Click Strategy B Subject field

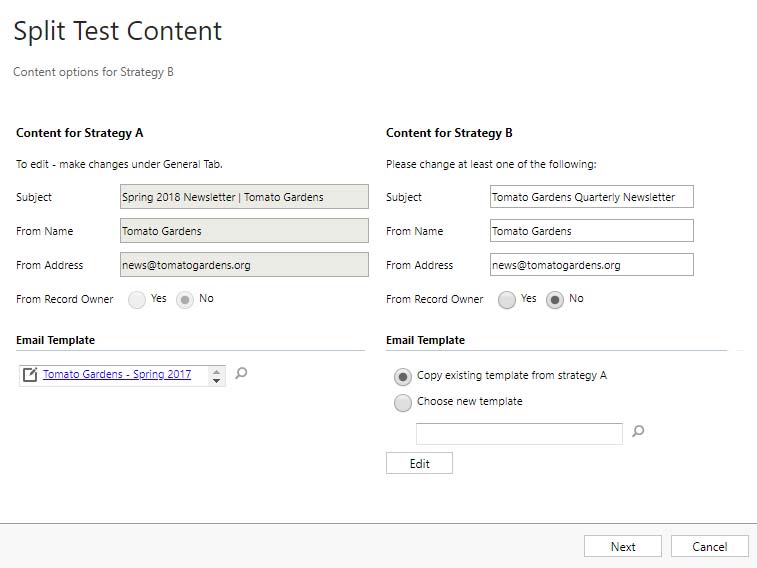click(x=591, y=197)
